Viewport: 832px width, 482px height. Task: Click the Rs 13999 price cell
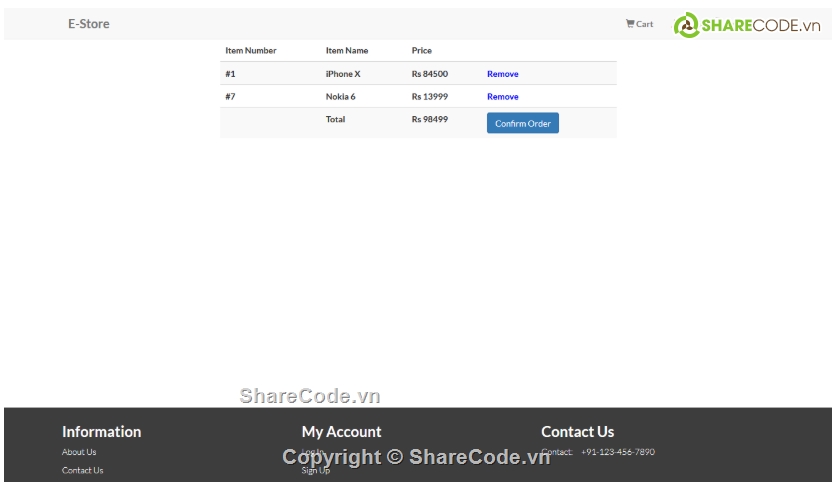tap(429, 97)
